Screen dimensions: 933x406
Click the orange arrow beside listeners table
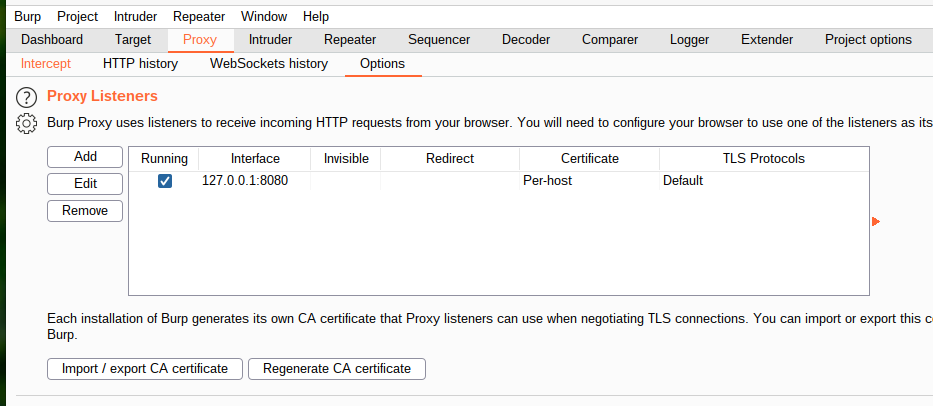876,221
